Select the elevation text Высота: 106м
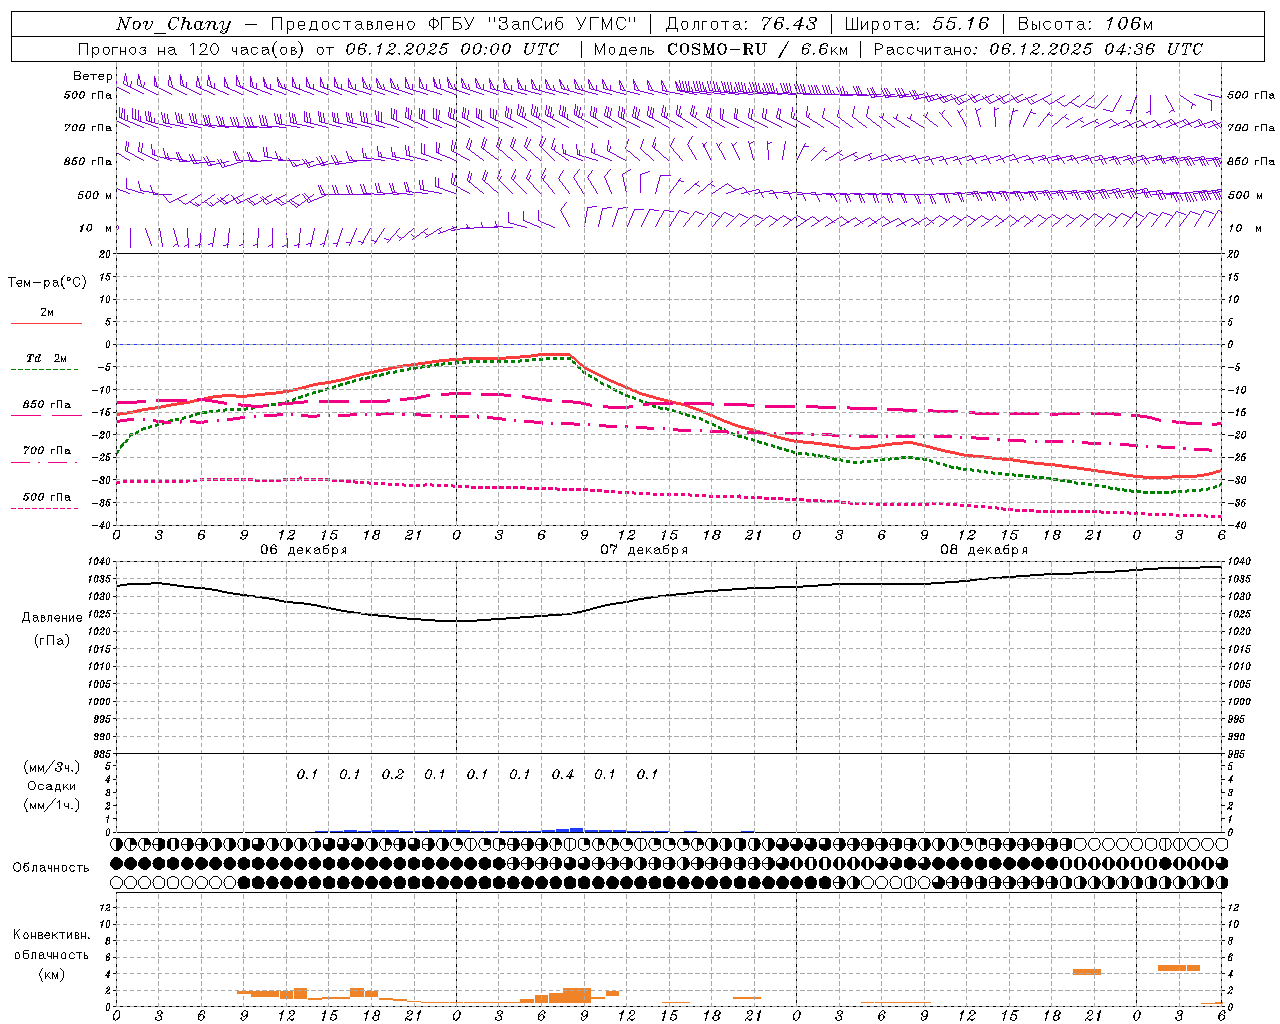The width and height of the screenshot is (1280, 1024). click(x=1085, y=24)
